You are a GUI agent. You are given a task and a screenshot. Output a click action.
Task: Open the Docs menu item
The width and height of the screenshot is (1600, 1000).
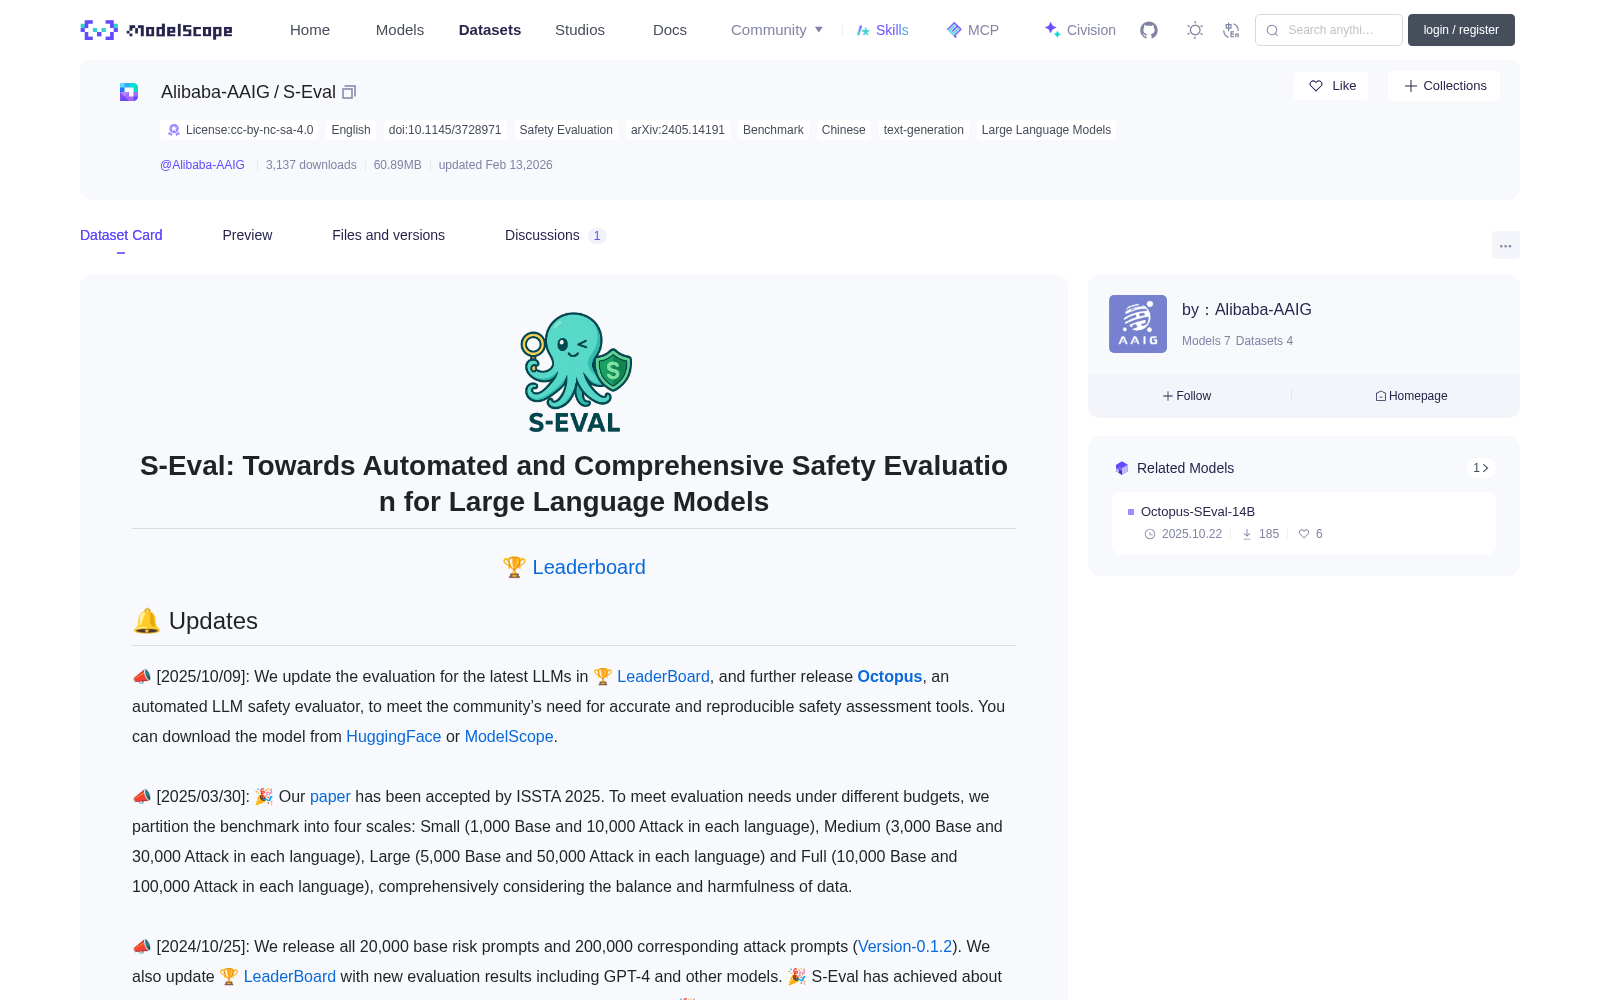(670, 30)
